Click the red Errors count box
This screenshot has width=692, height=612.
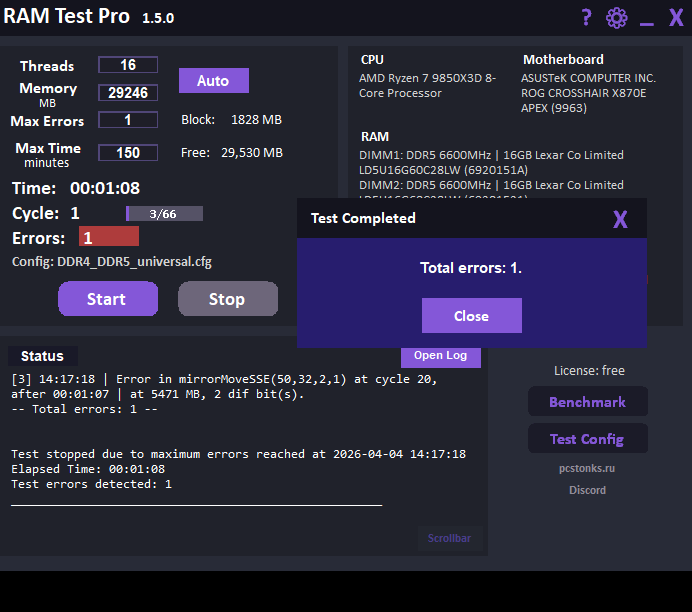click(x=109, y=237)
